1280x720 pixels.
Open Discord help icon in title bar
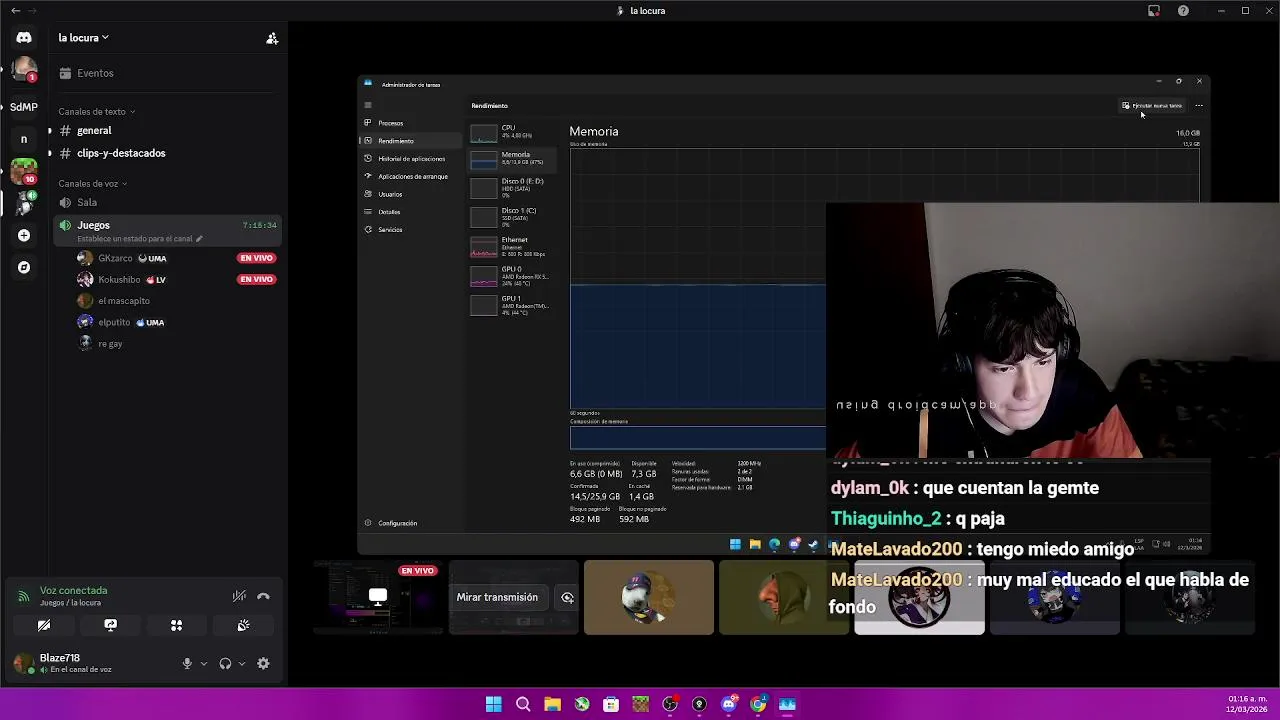click(x=1183, y=11)
